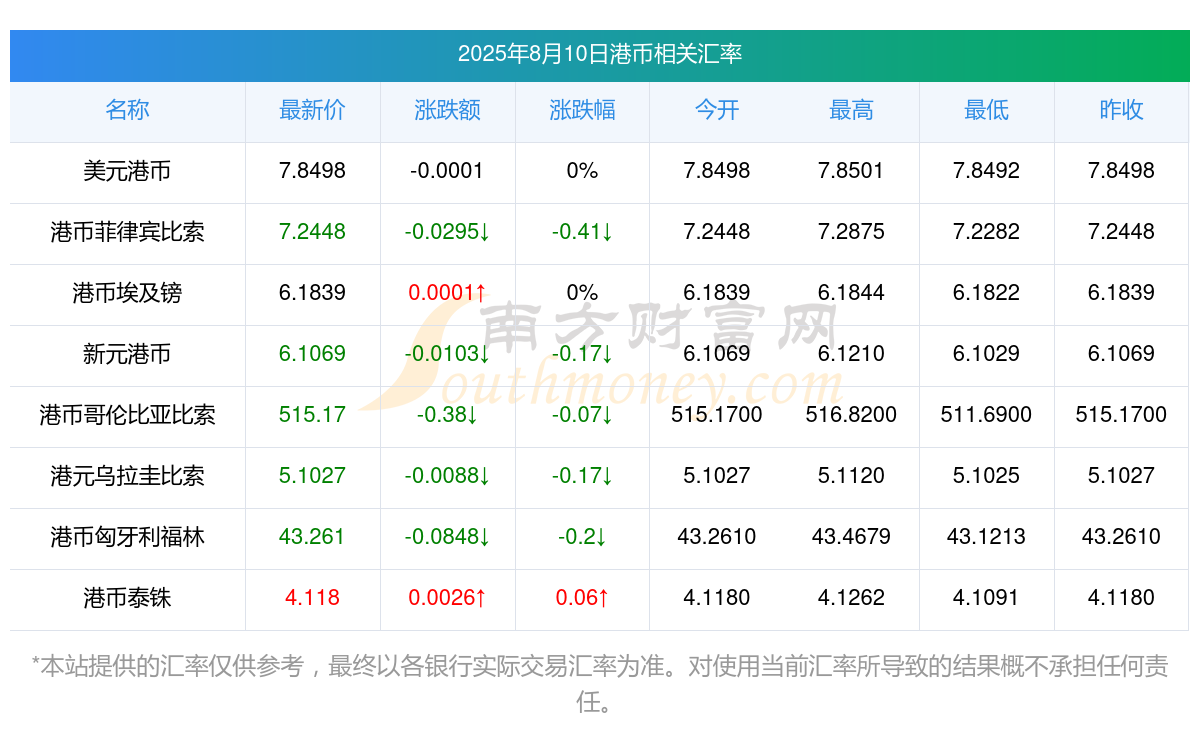The width and height of the screenshot is (1200, 733).
Task: Click low value 7.8492
Action: click(986, 171)
